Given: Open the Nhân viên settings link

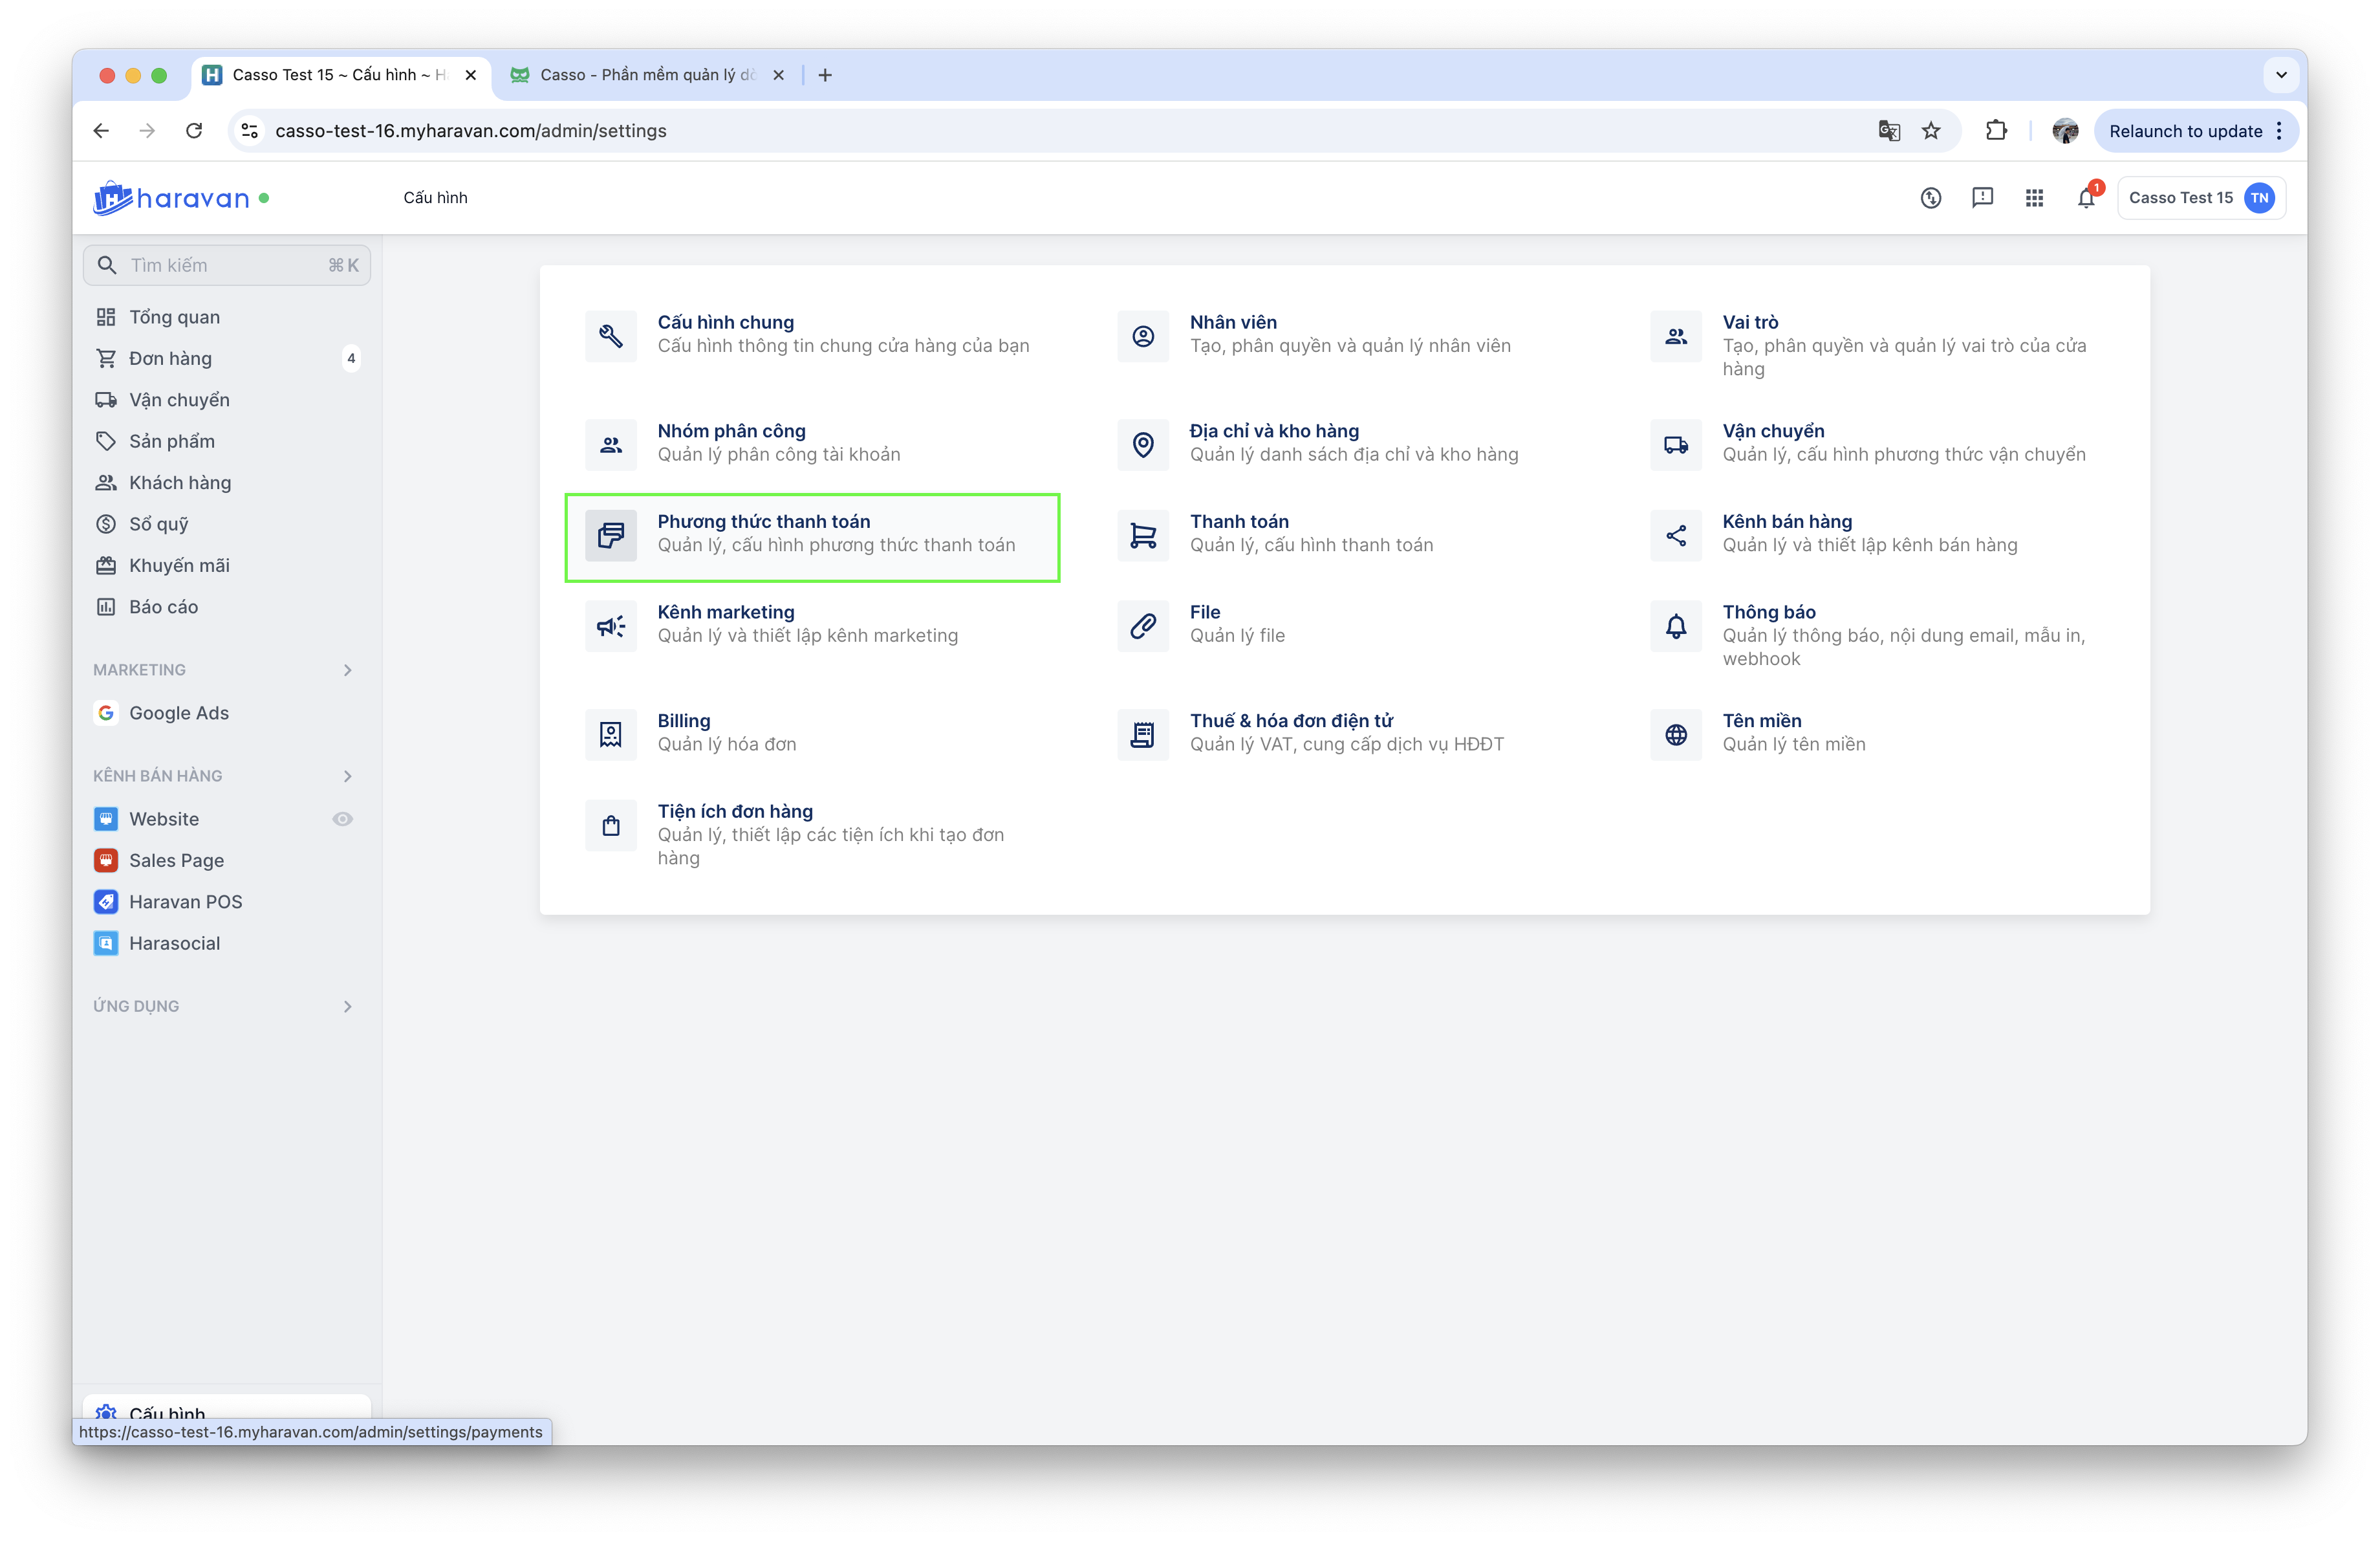Looking at the screenshot, I should coord(1233,322).
